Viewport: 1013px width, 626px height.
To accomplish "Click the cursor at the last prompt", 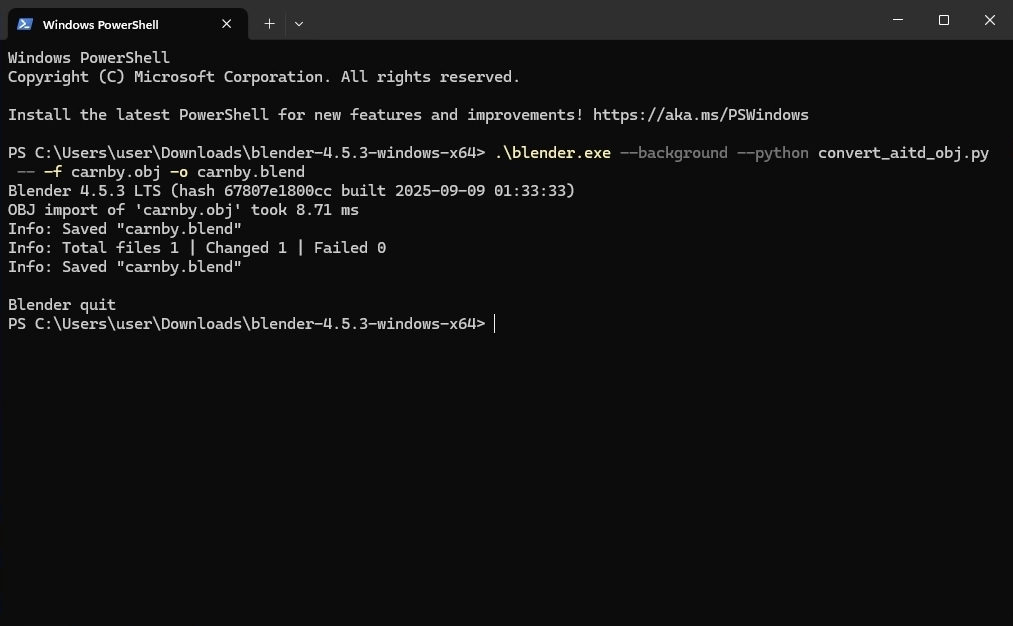I will point(494,324).
